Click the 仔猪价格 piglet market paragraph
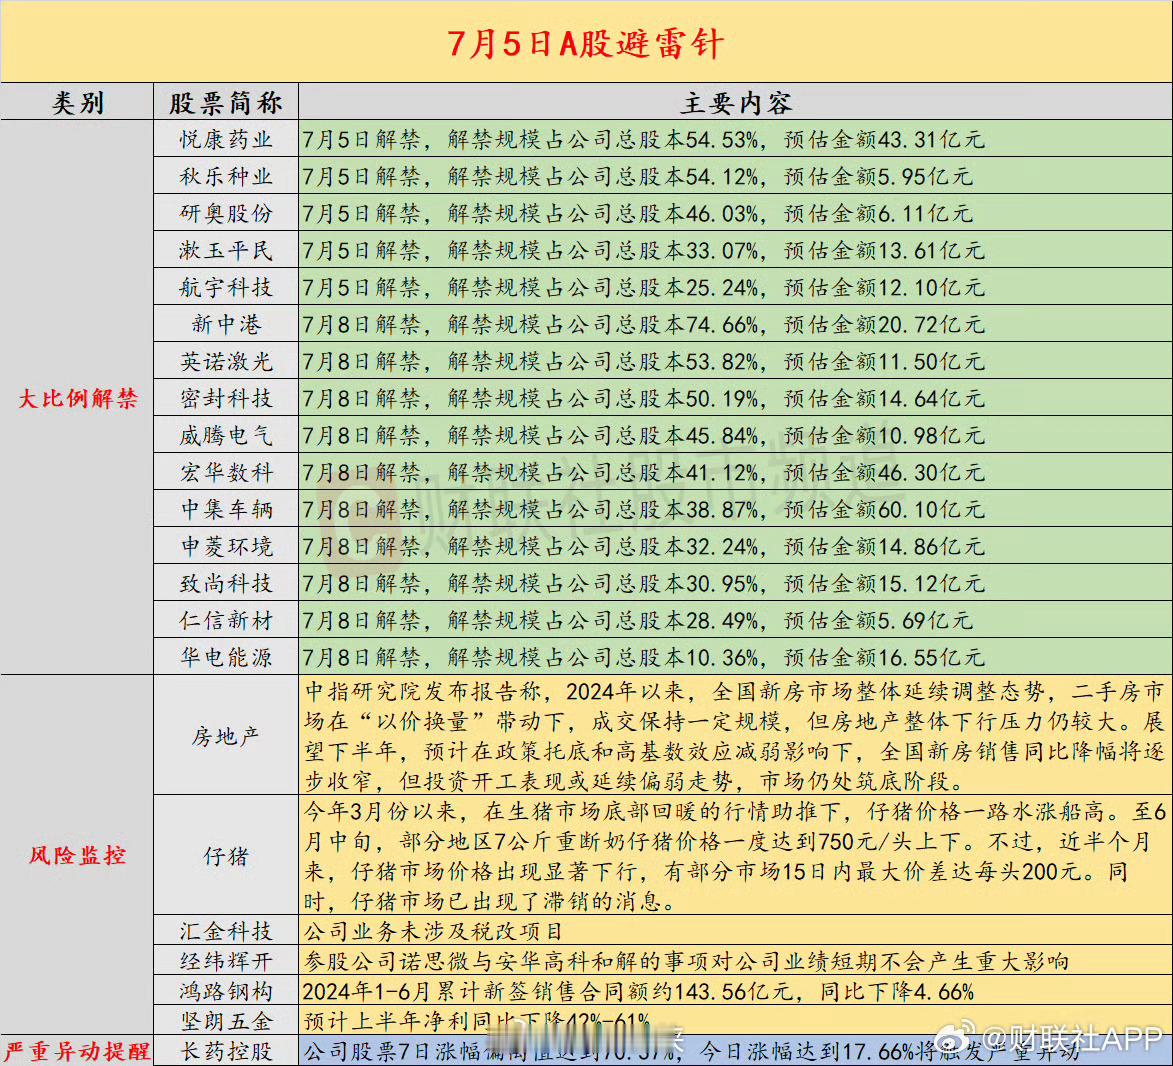This screenshot has width=1173, height=1066. 735,856
